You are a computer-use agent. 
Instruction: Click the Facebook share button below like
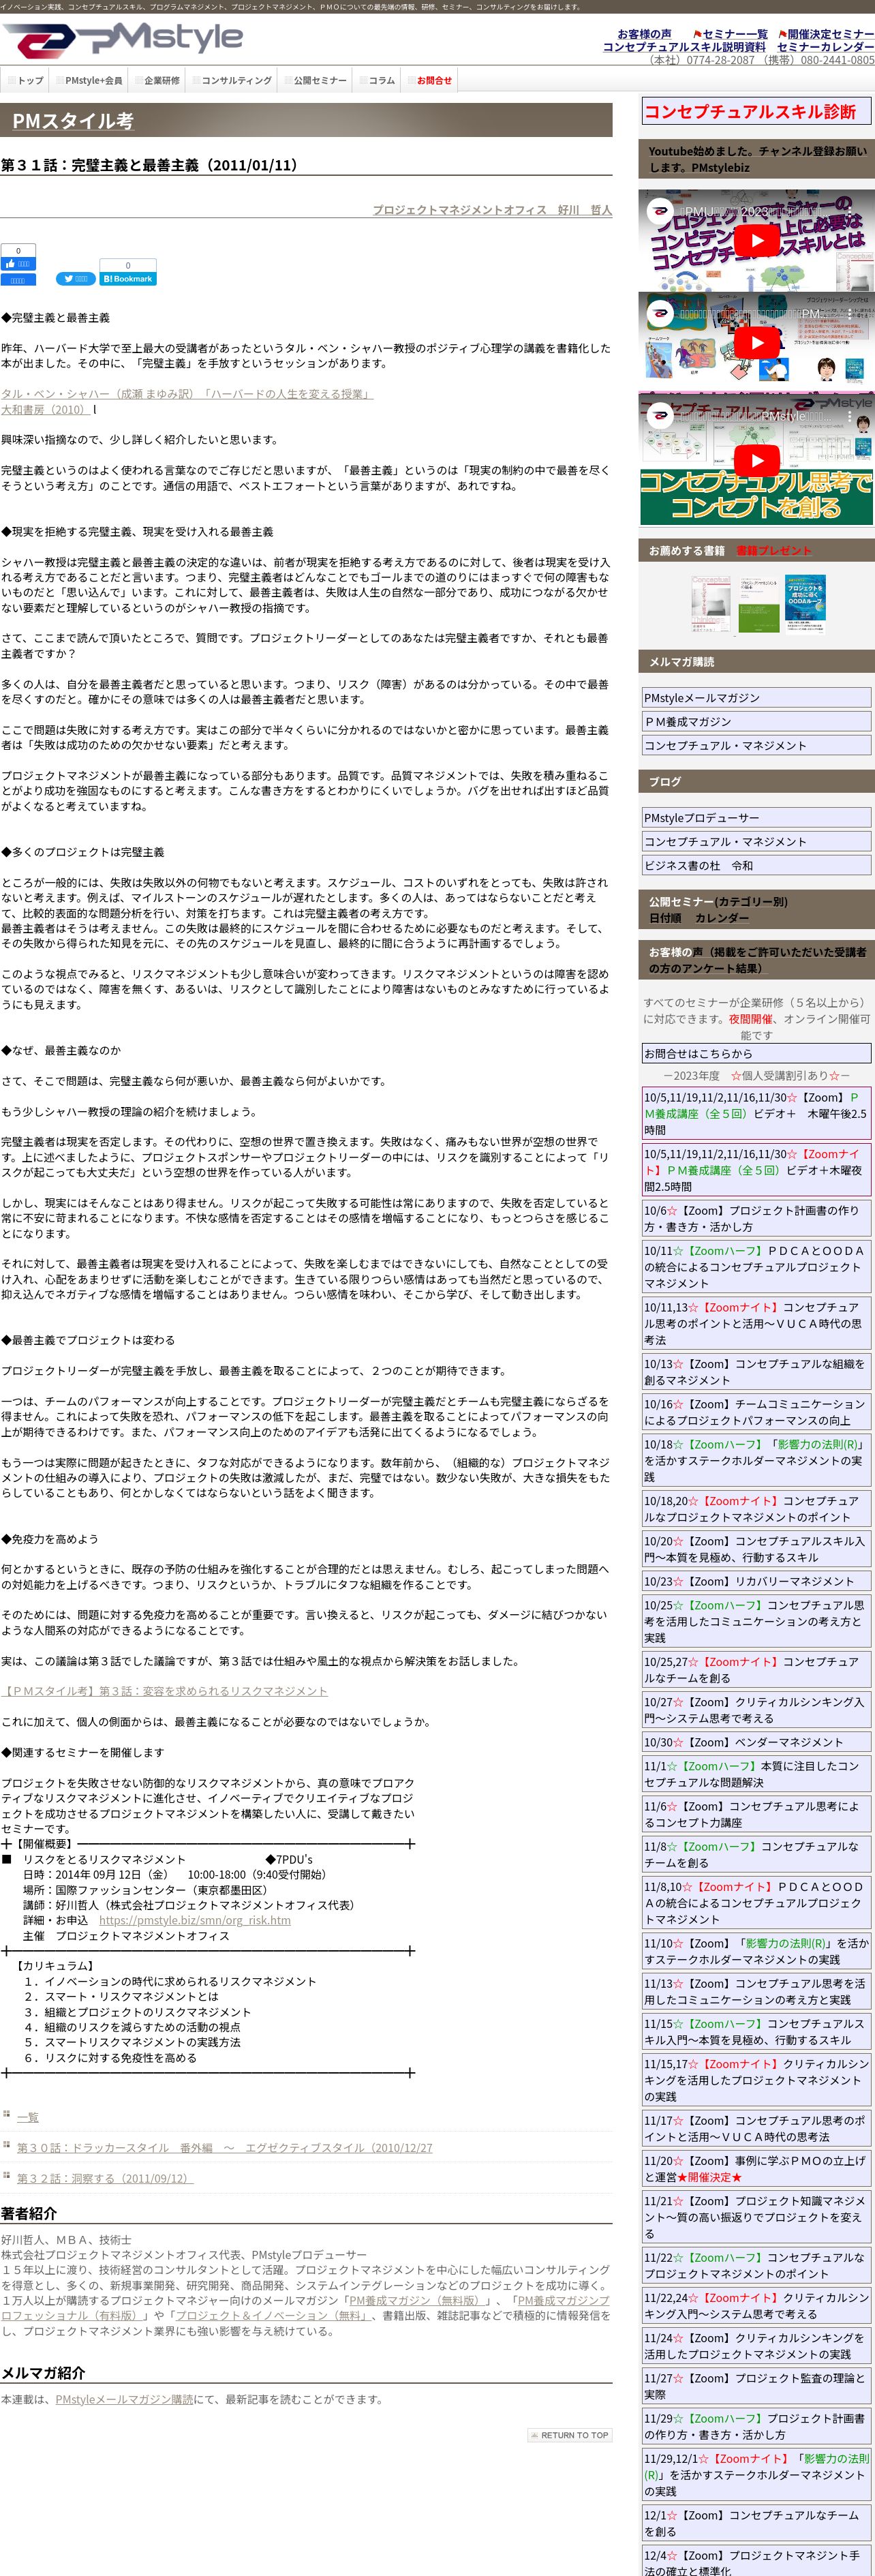(x=18, y=281)
